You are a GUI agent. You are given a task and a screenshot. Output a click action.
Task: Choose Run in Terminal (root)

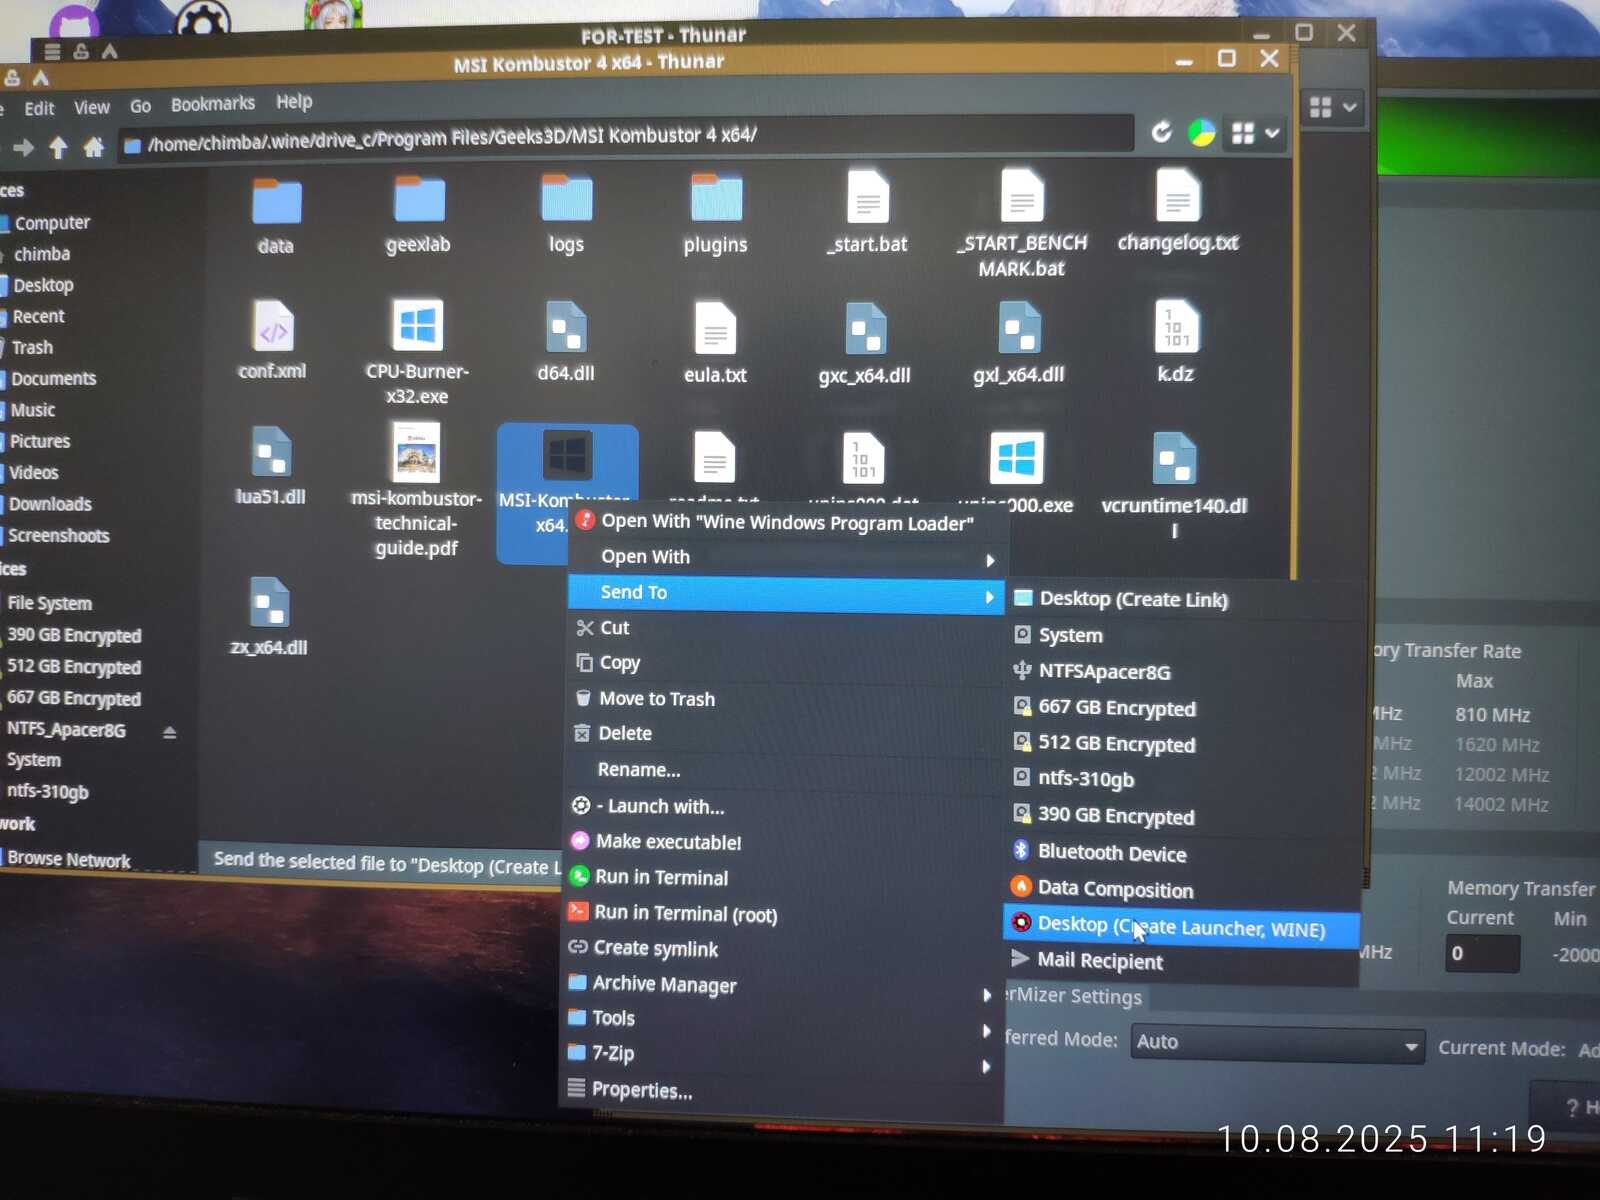(782, 913)
